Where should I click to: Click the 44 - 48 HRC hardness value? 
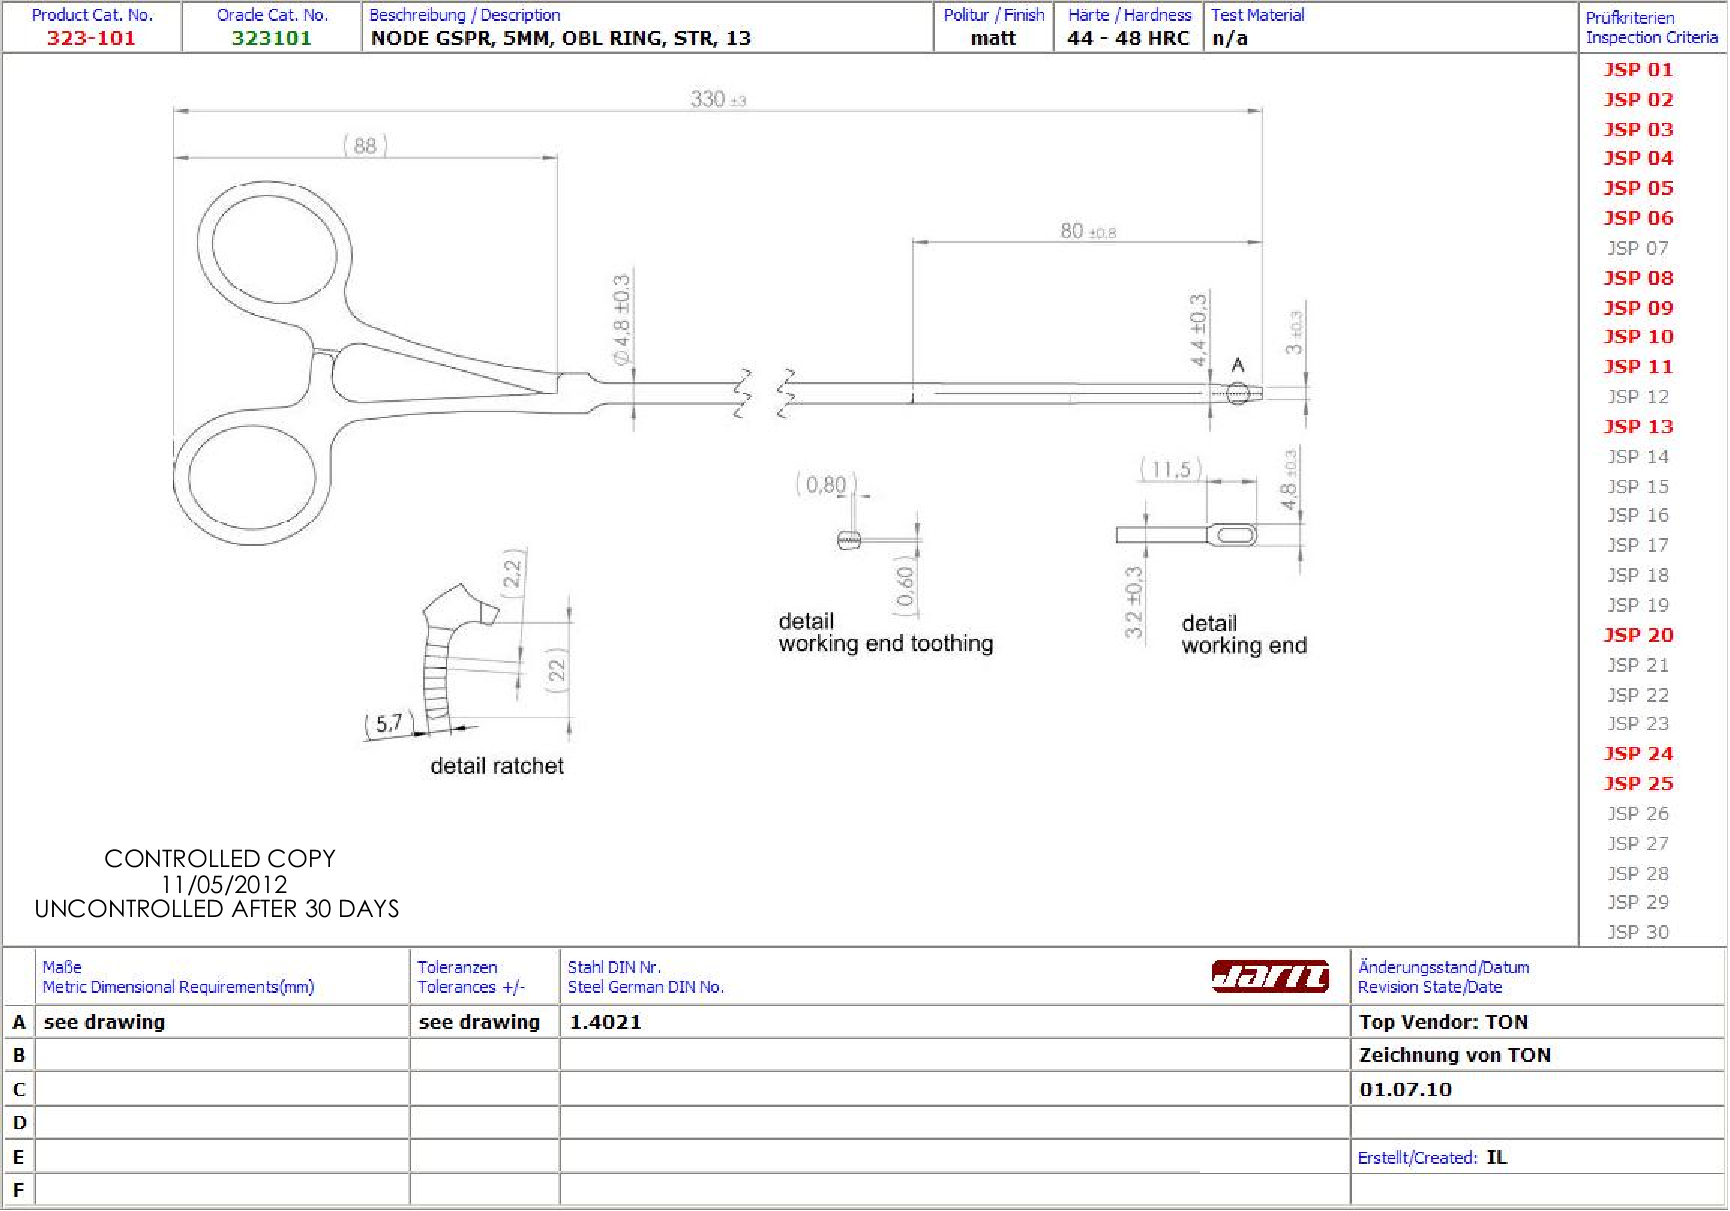tap(1128, 38)
